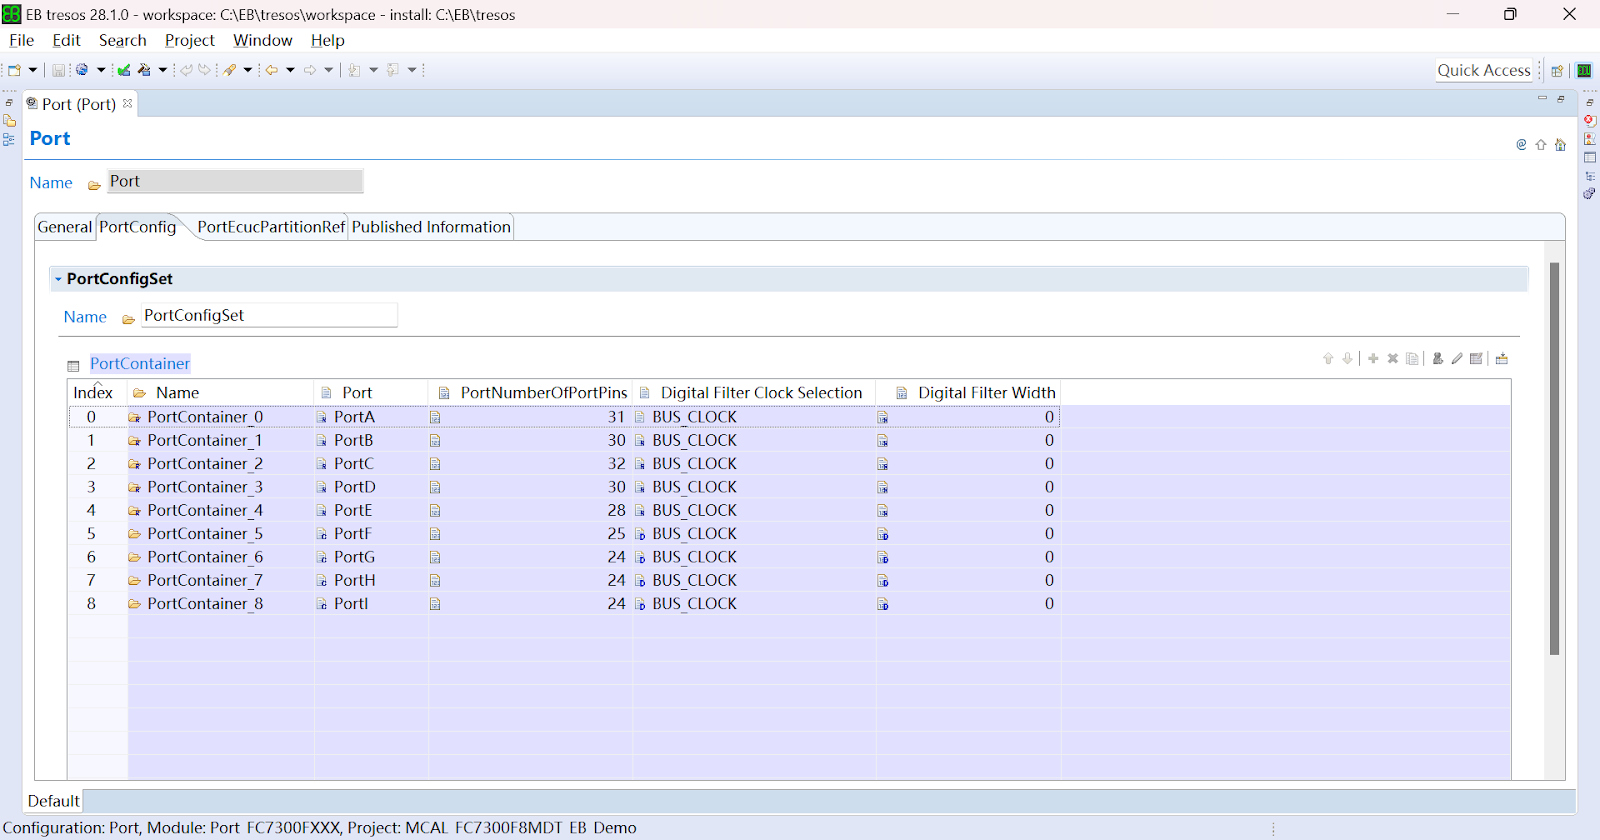Switch to the Published Information tab

tap(431, 227)
